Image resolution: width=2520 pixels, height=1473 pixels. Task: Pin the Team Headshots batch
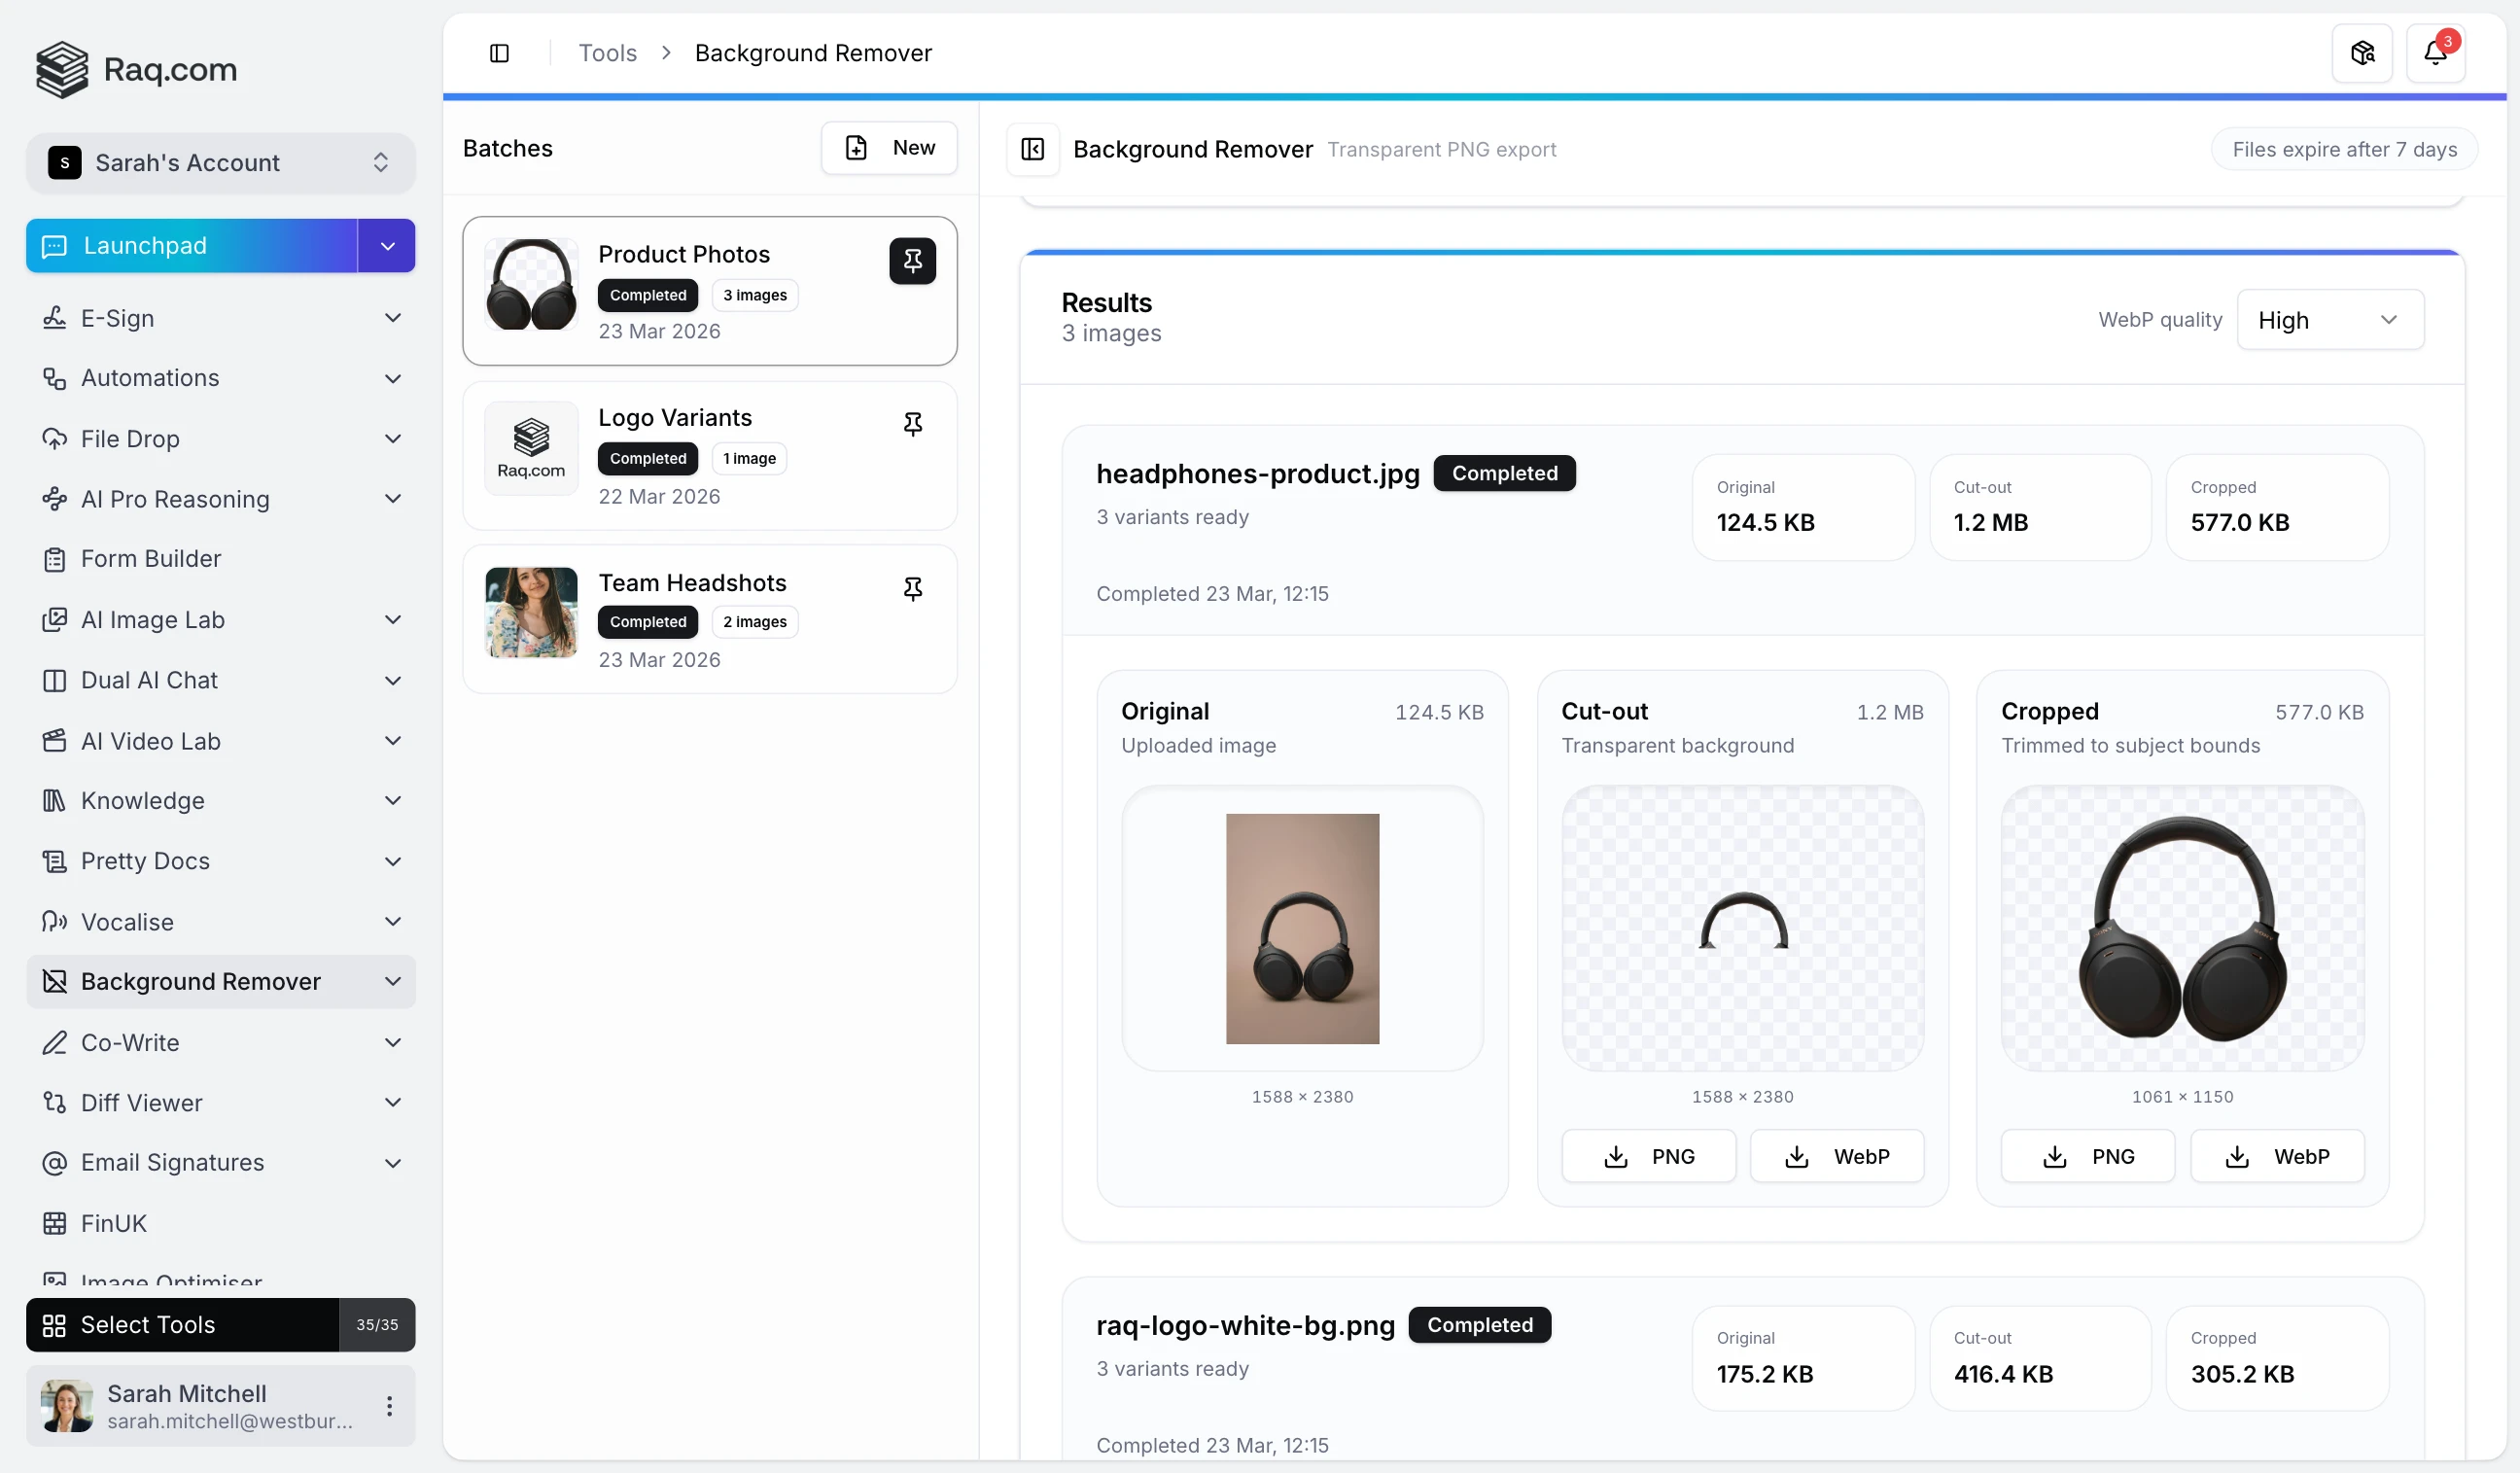[912, 588]
